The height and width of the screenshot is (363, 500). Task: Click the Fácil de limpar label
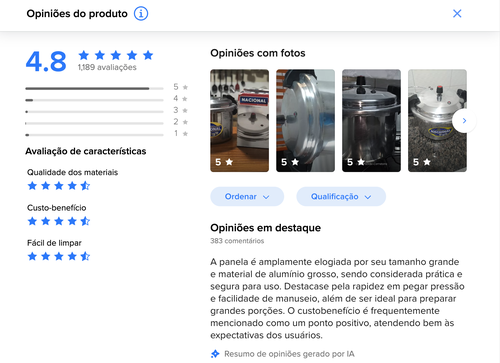click(x=54, y=243)
